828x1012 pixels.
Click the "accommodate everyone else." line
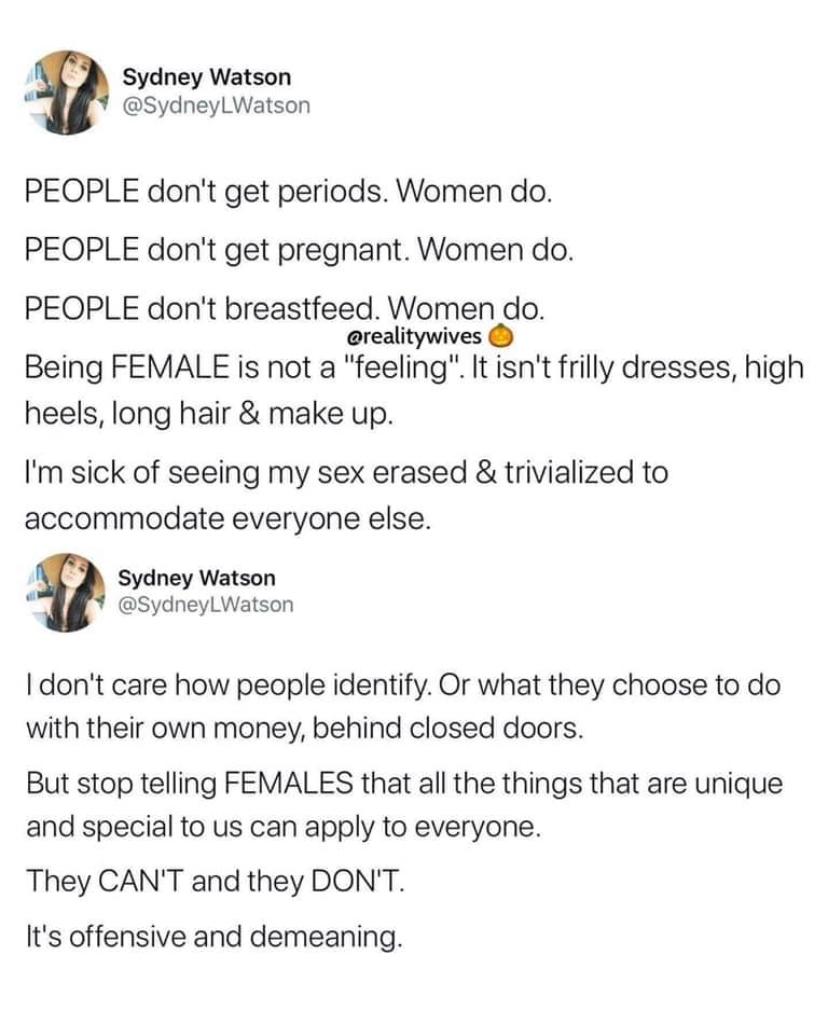[227, 518]
